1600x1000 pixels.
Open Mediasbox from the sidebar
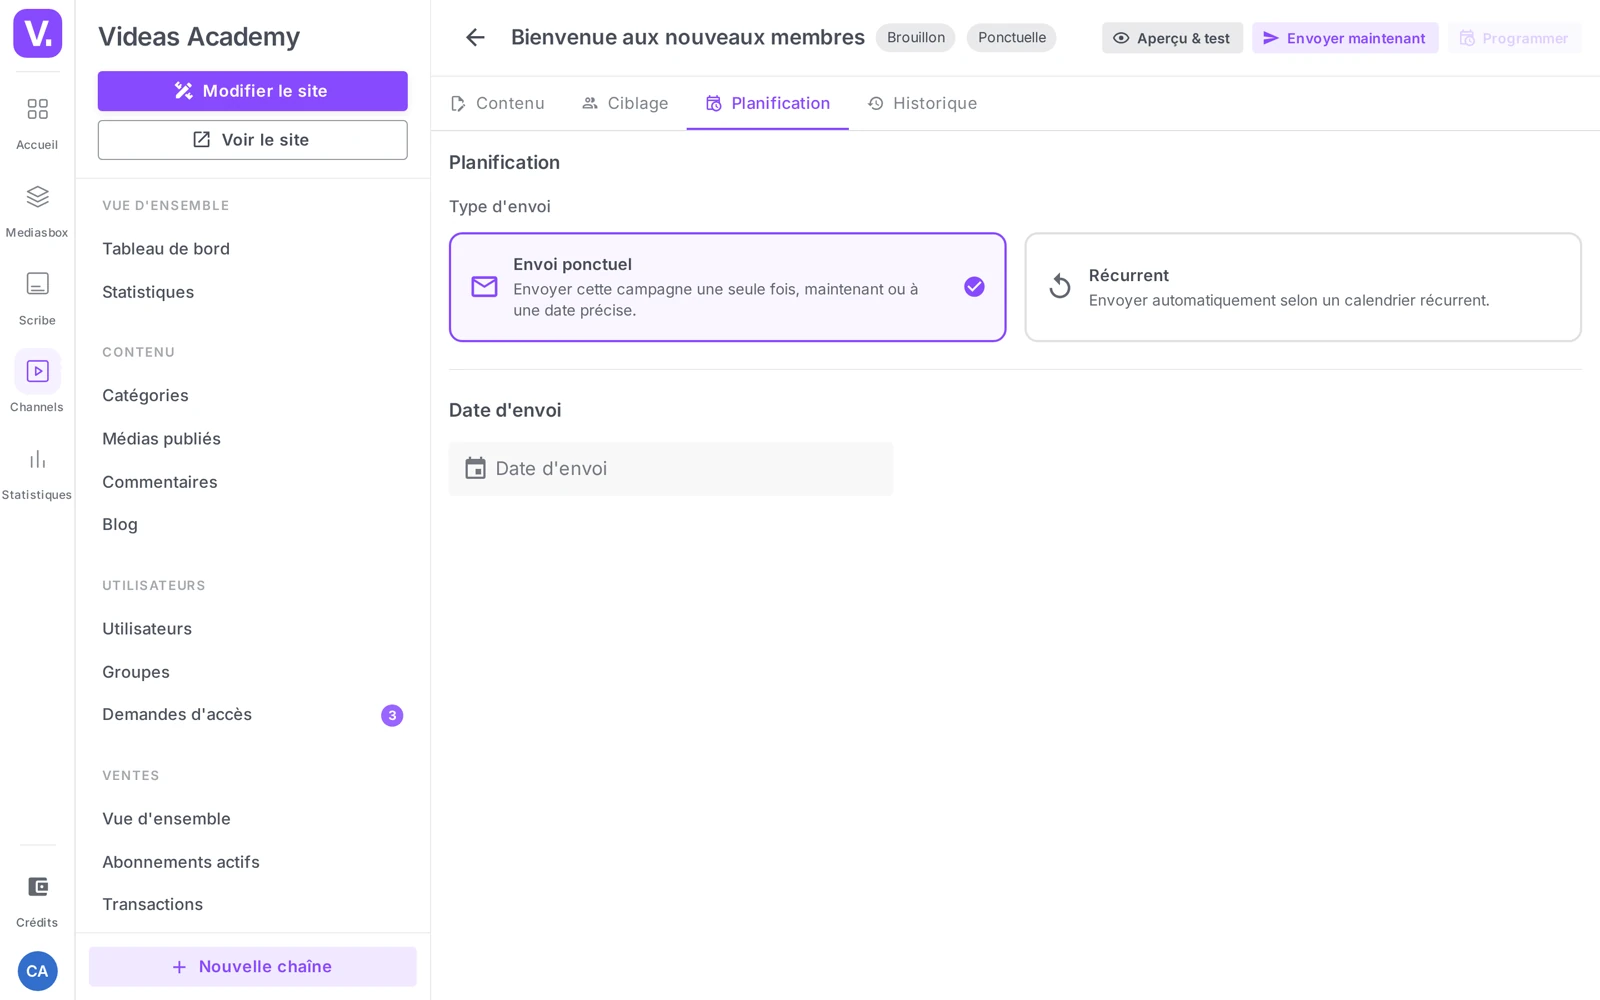click(x=37, y=211)
